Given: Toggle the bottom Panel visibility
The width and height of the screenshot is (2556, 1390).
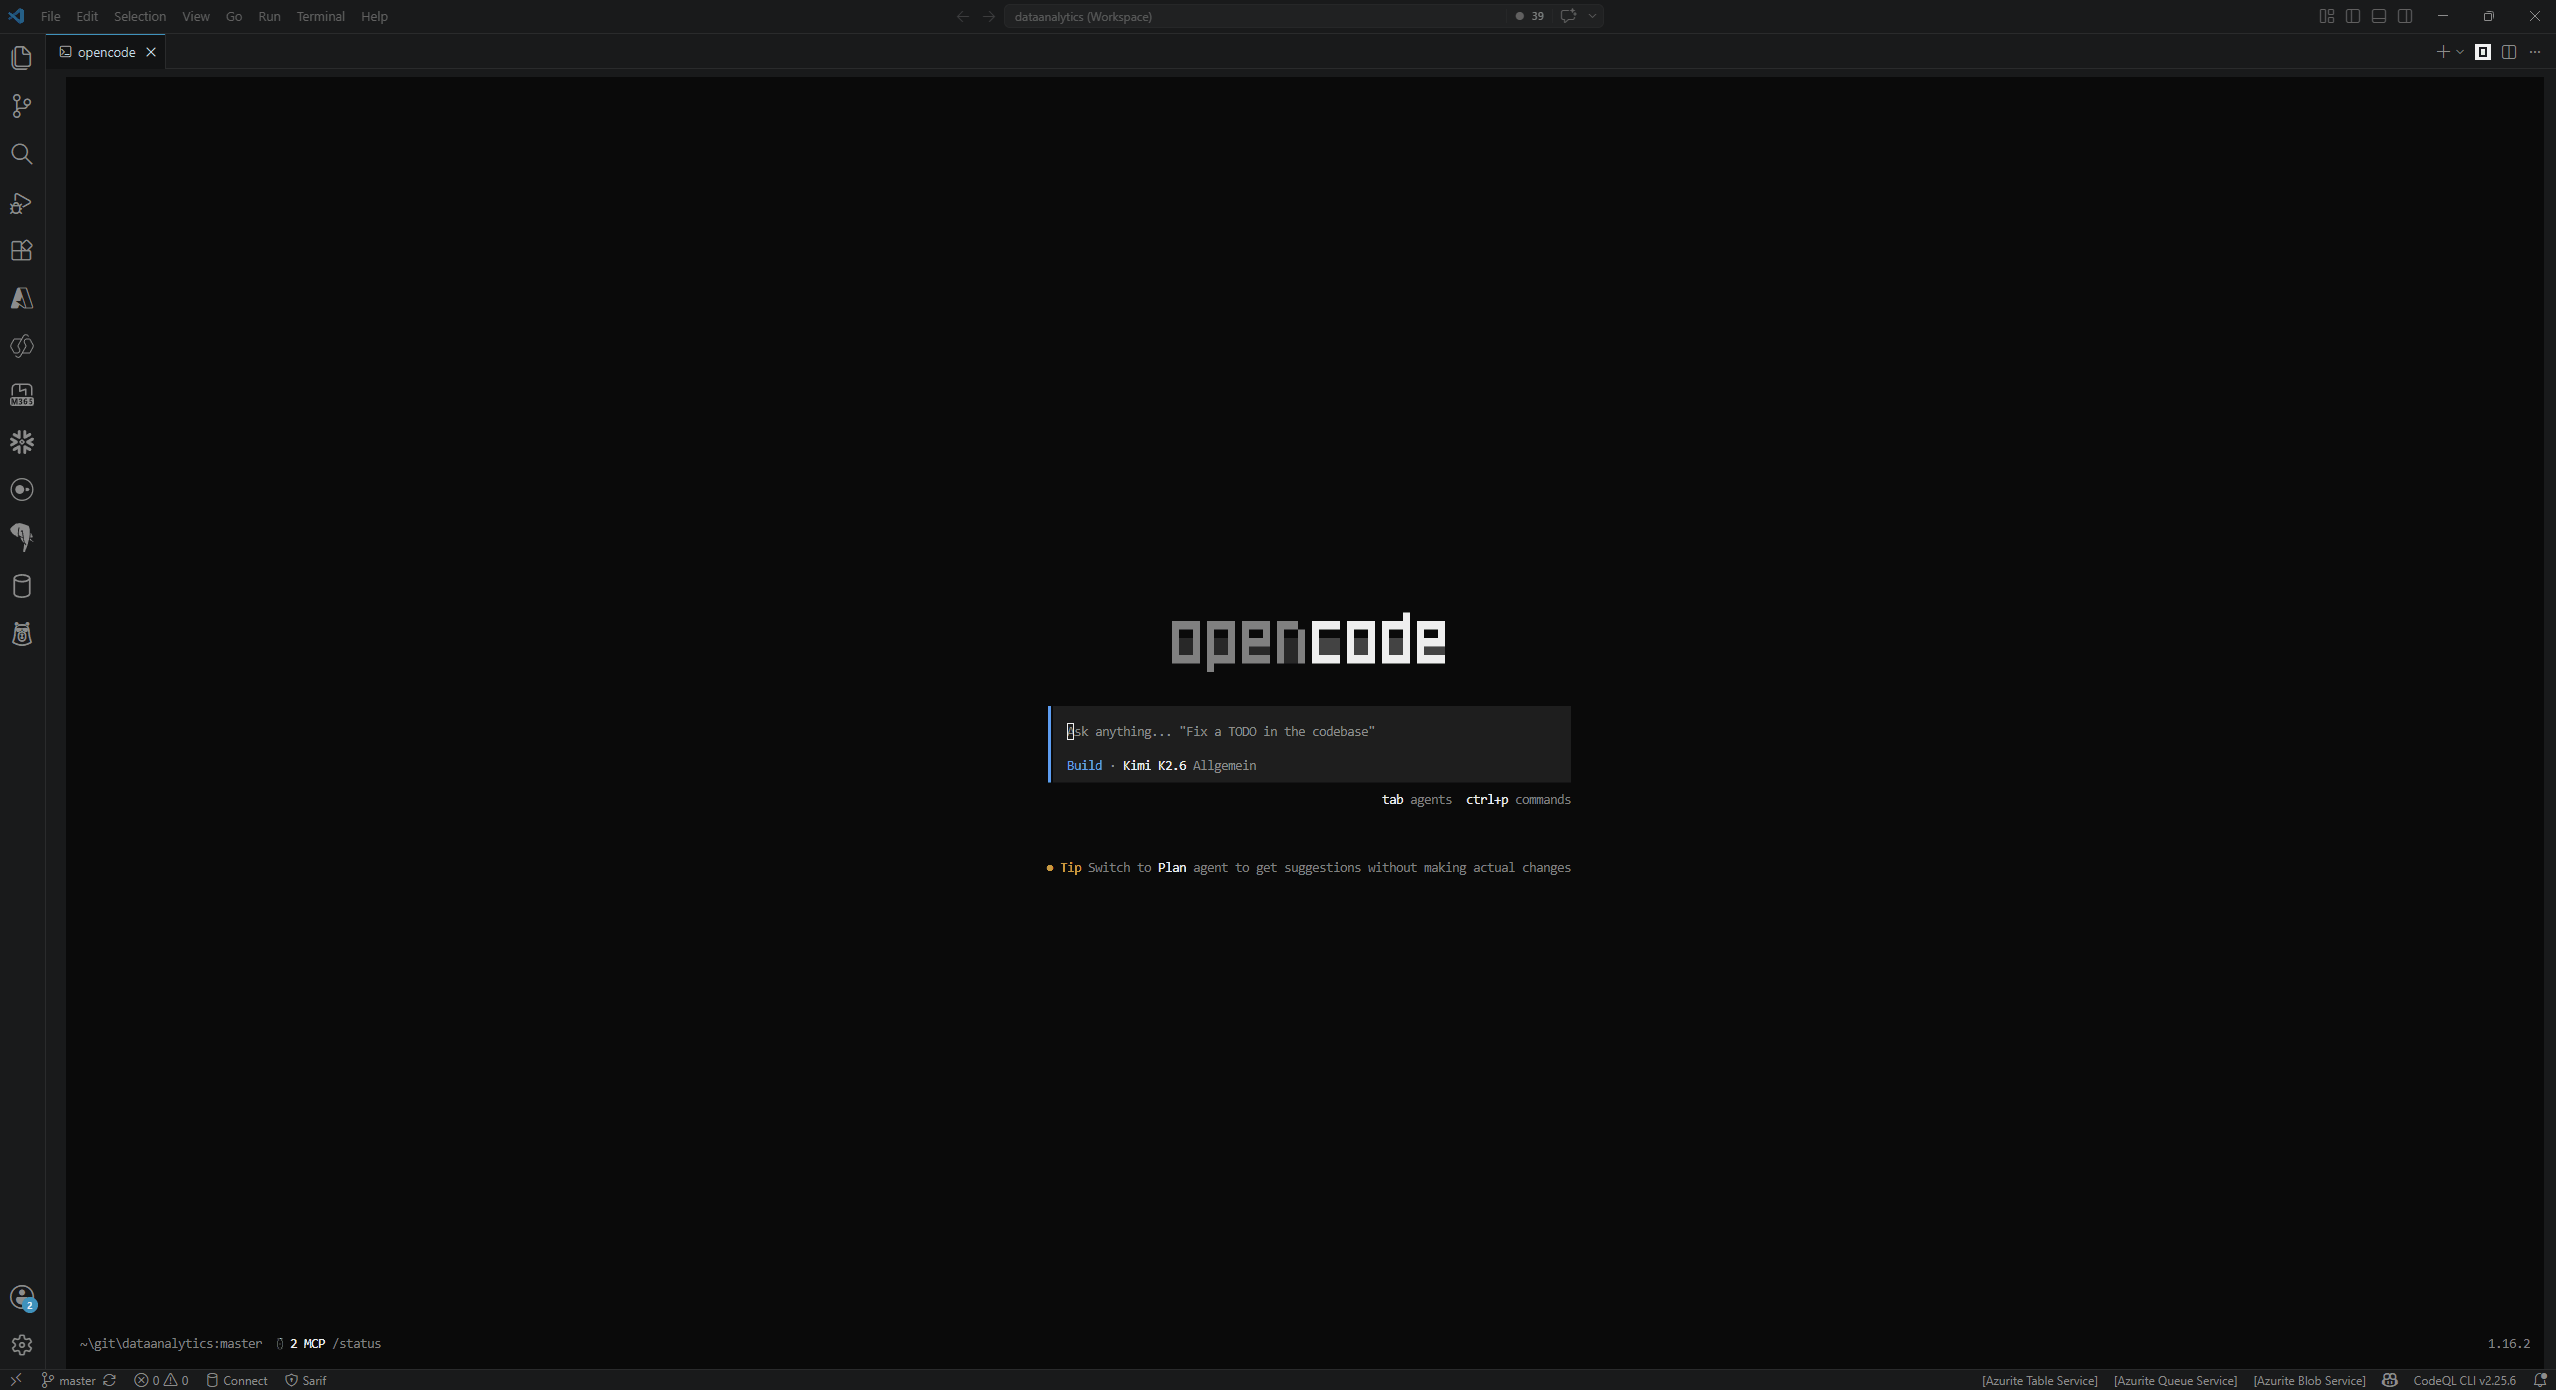Looking at the screenshot, I should tap(2379, 16).
